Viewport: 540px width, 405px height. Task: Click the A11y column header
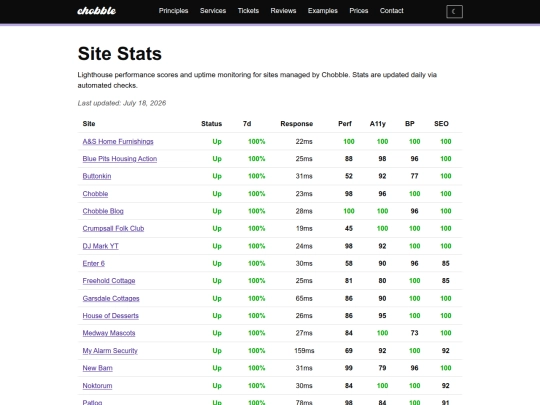click(377, 124)
